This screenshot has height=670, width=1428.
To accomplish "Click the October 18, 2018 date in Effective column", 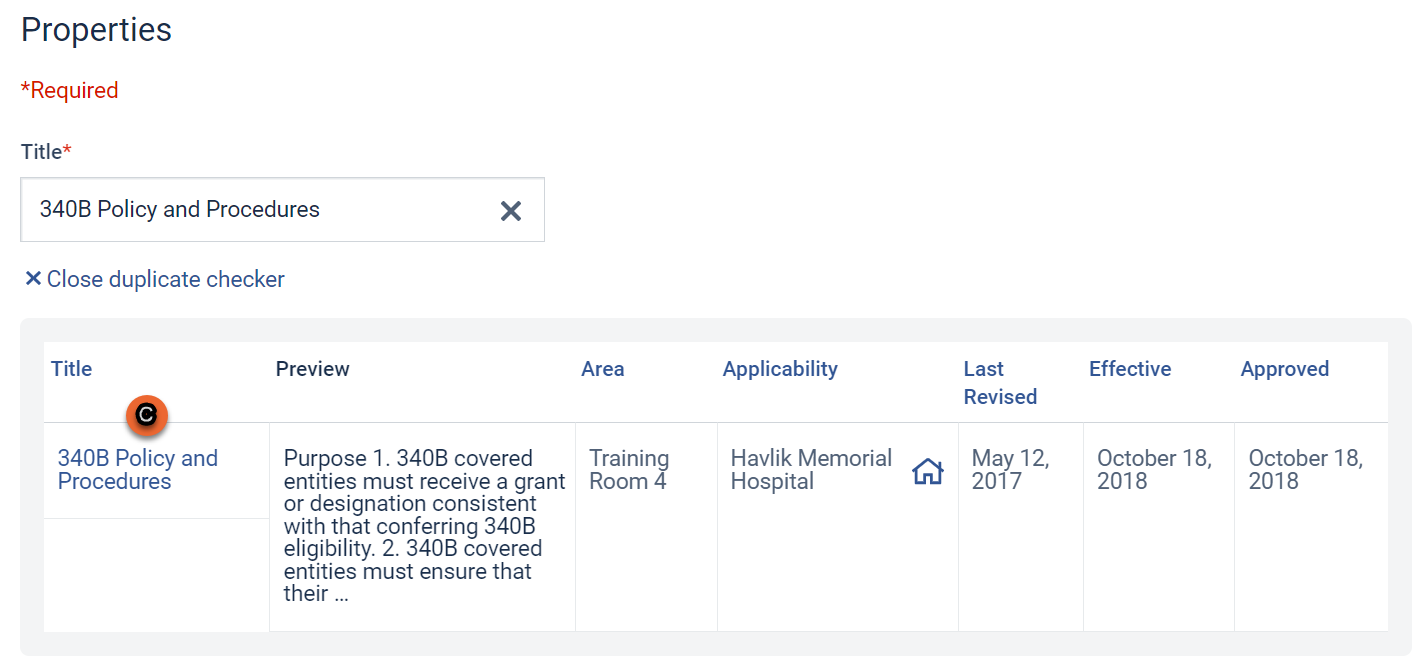I will 1154,469.
